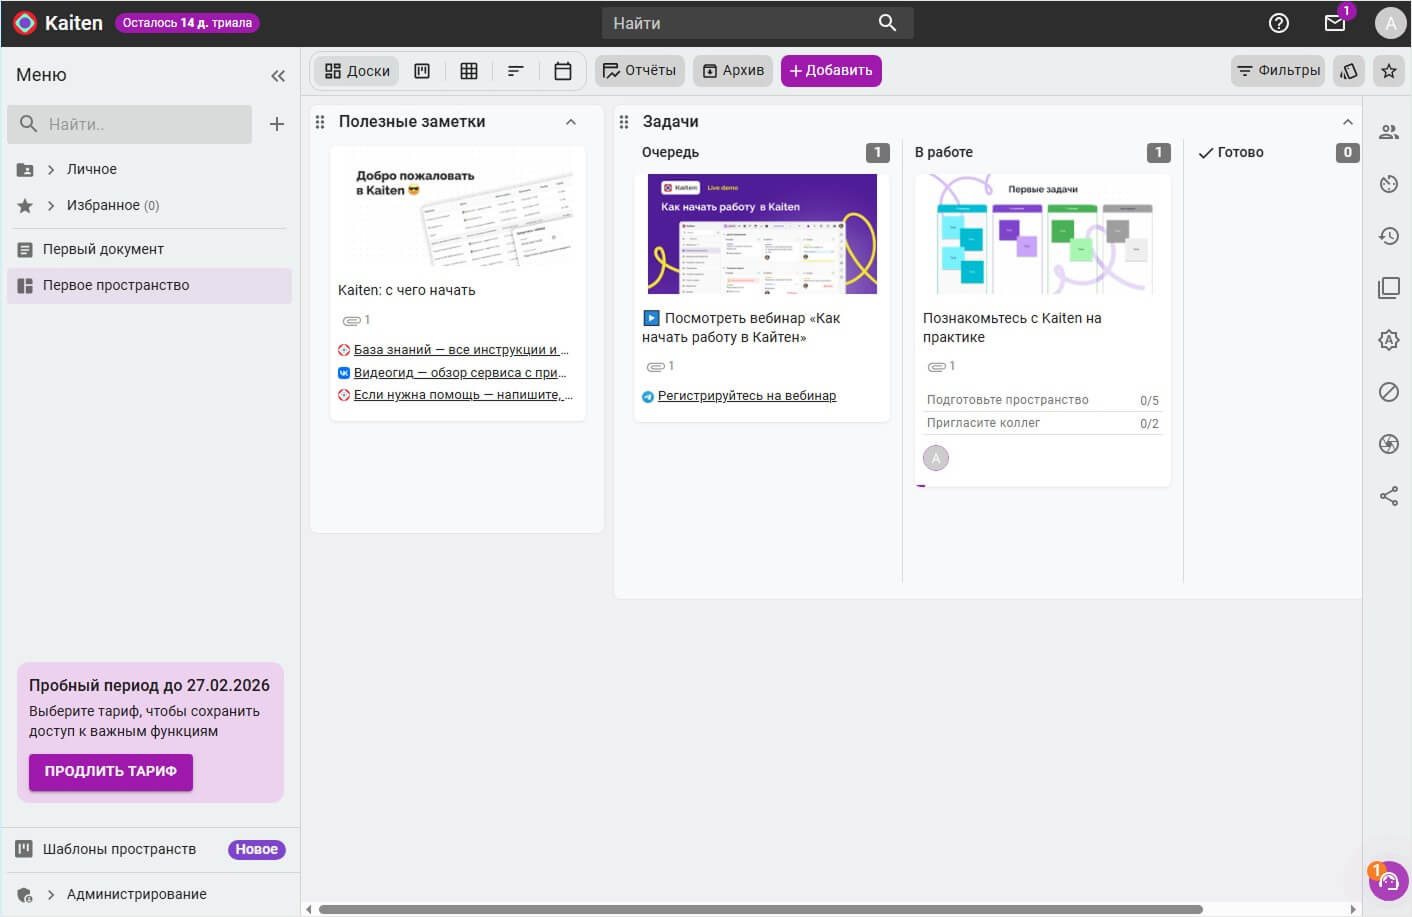
Task: Open the Если нужна помощь link
Action: 463,395
